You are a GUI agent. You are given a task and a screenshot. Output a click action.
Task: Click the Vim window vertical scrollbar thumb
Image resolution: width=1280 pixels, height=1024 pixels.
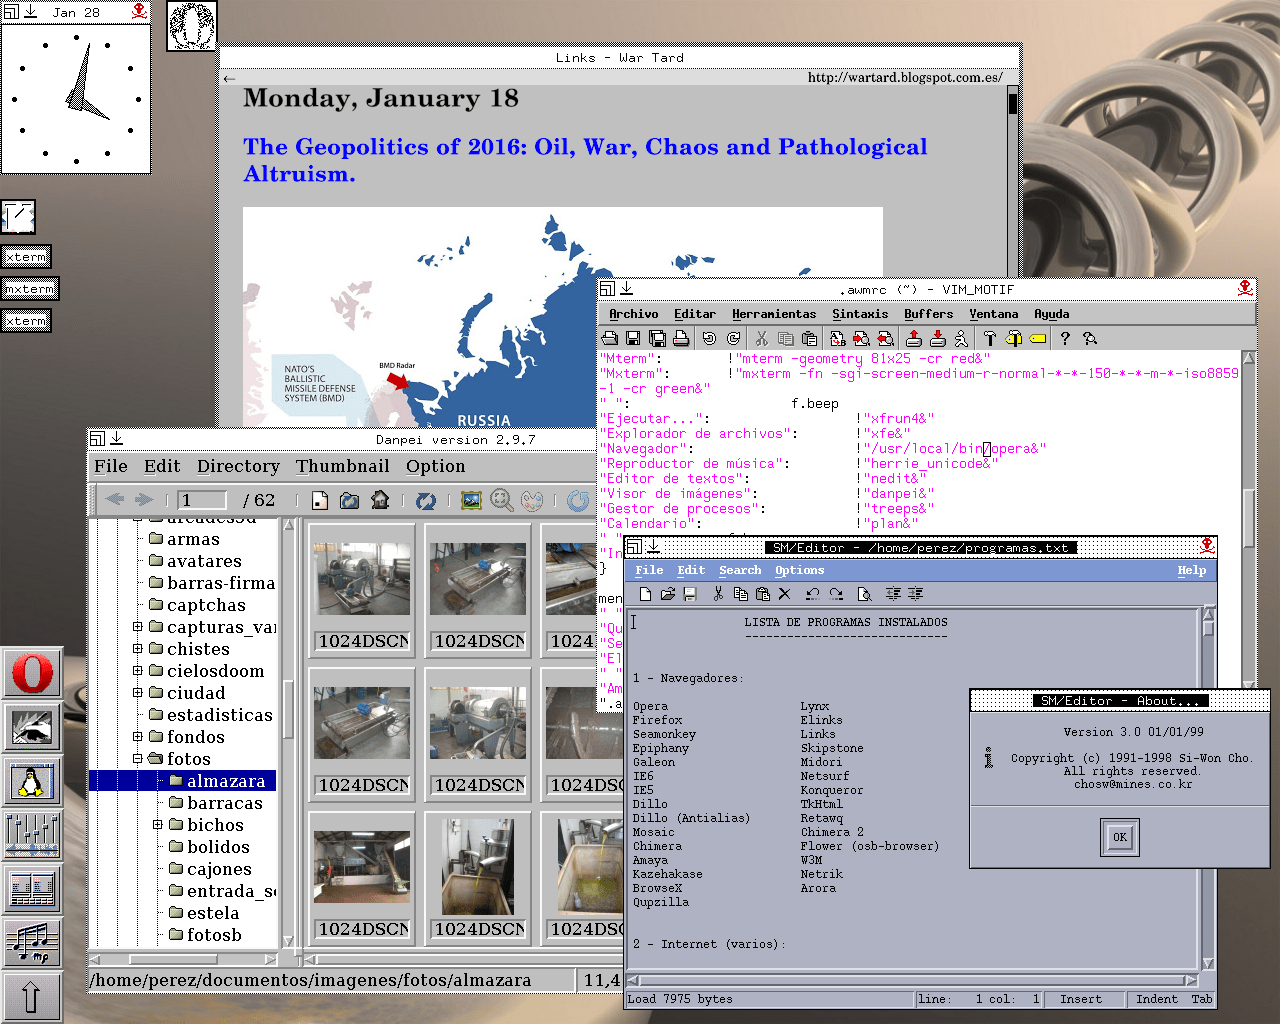[1248, 518]
